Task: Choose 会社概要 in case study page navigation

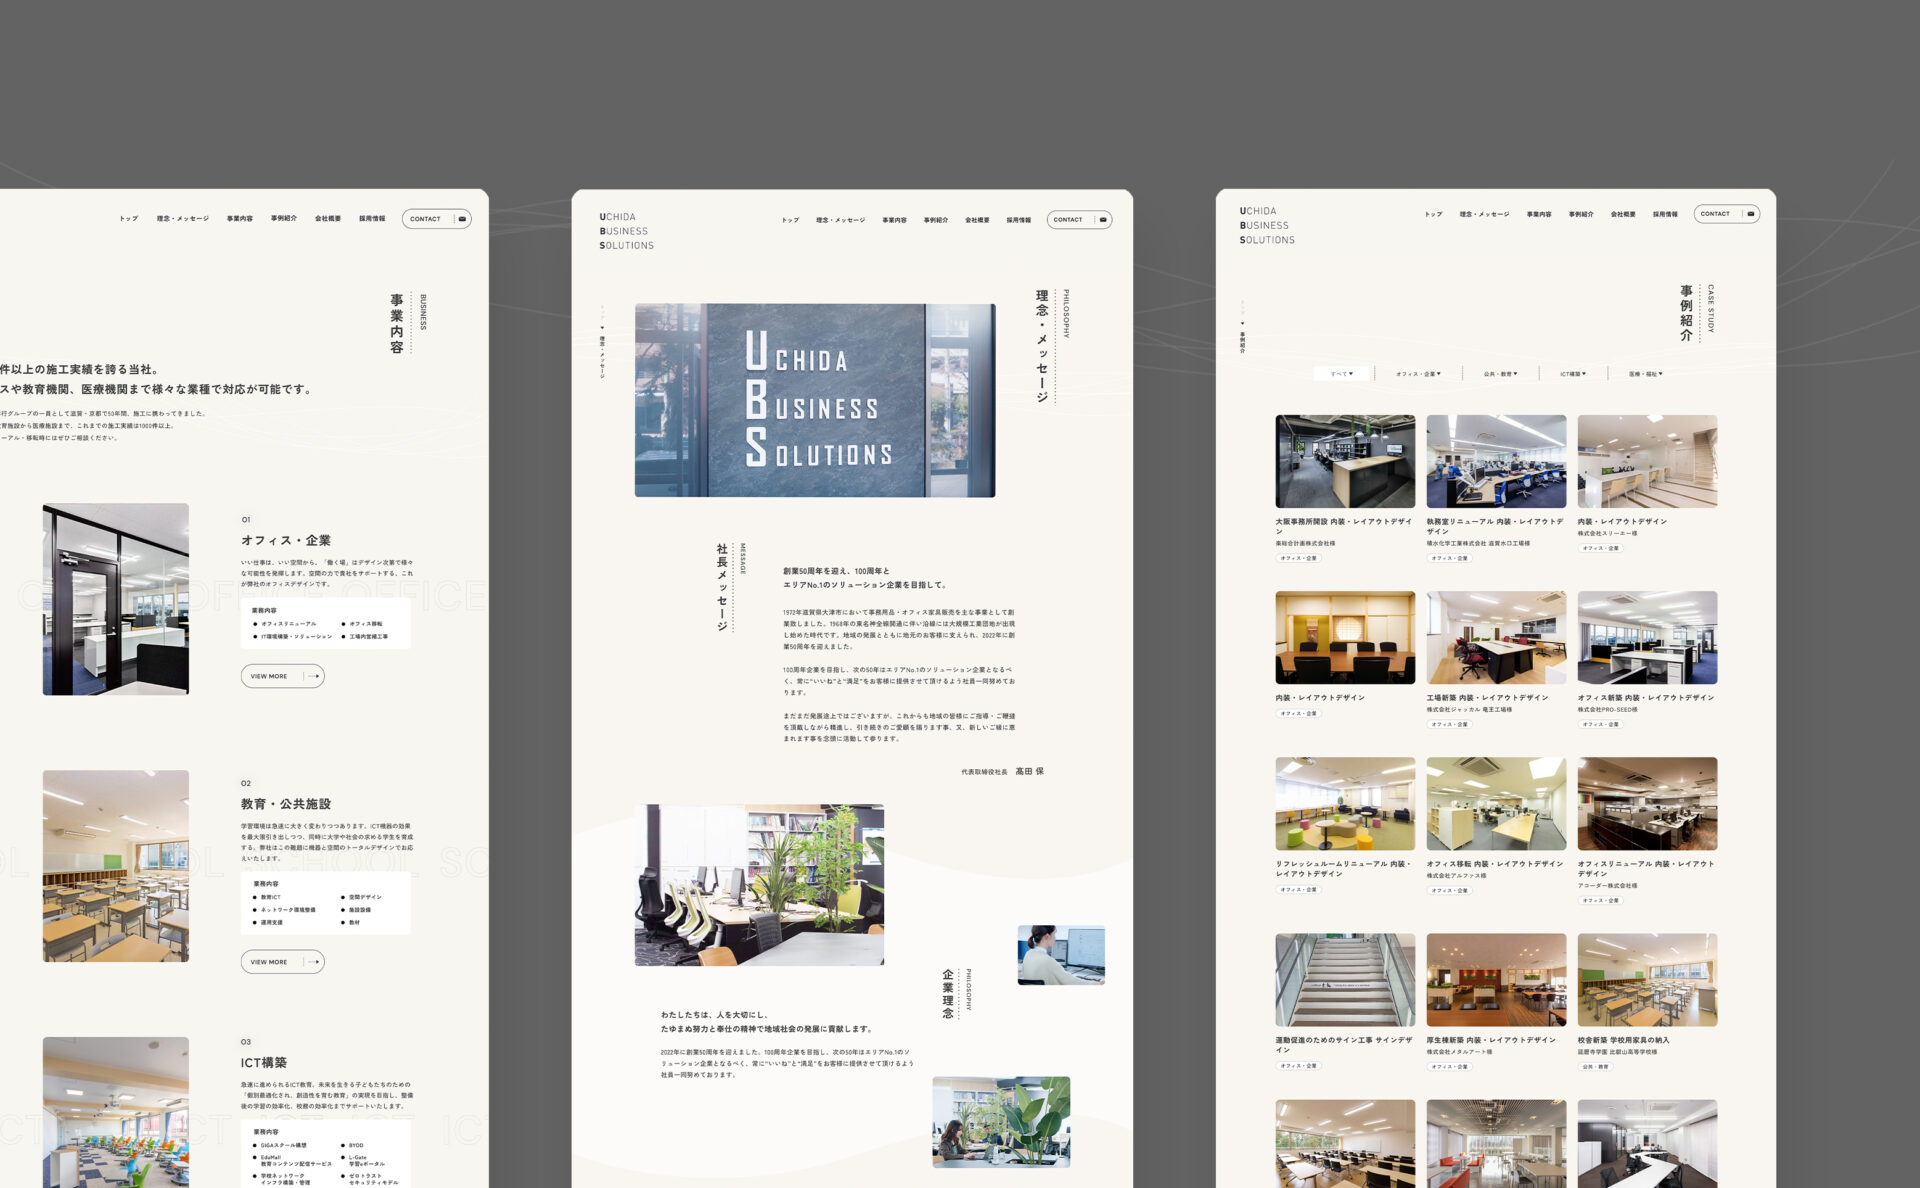Action: click(1623, 214)
